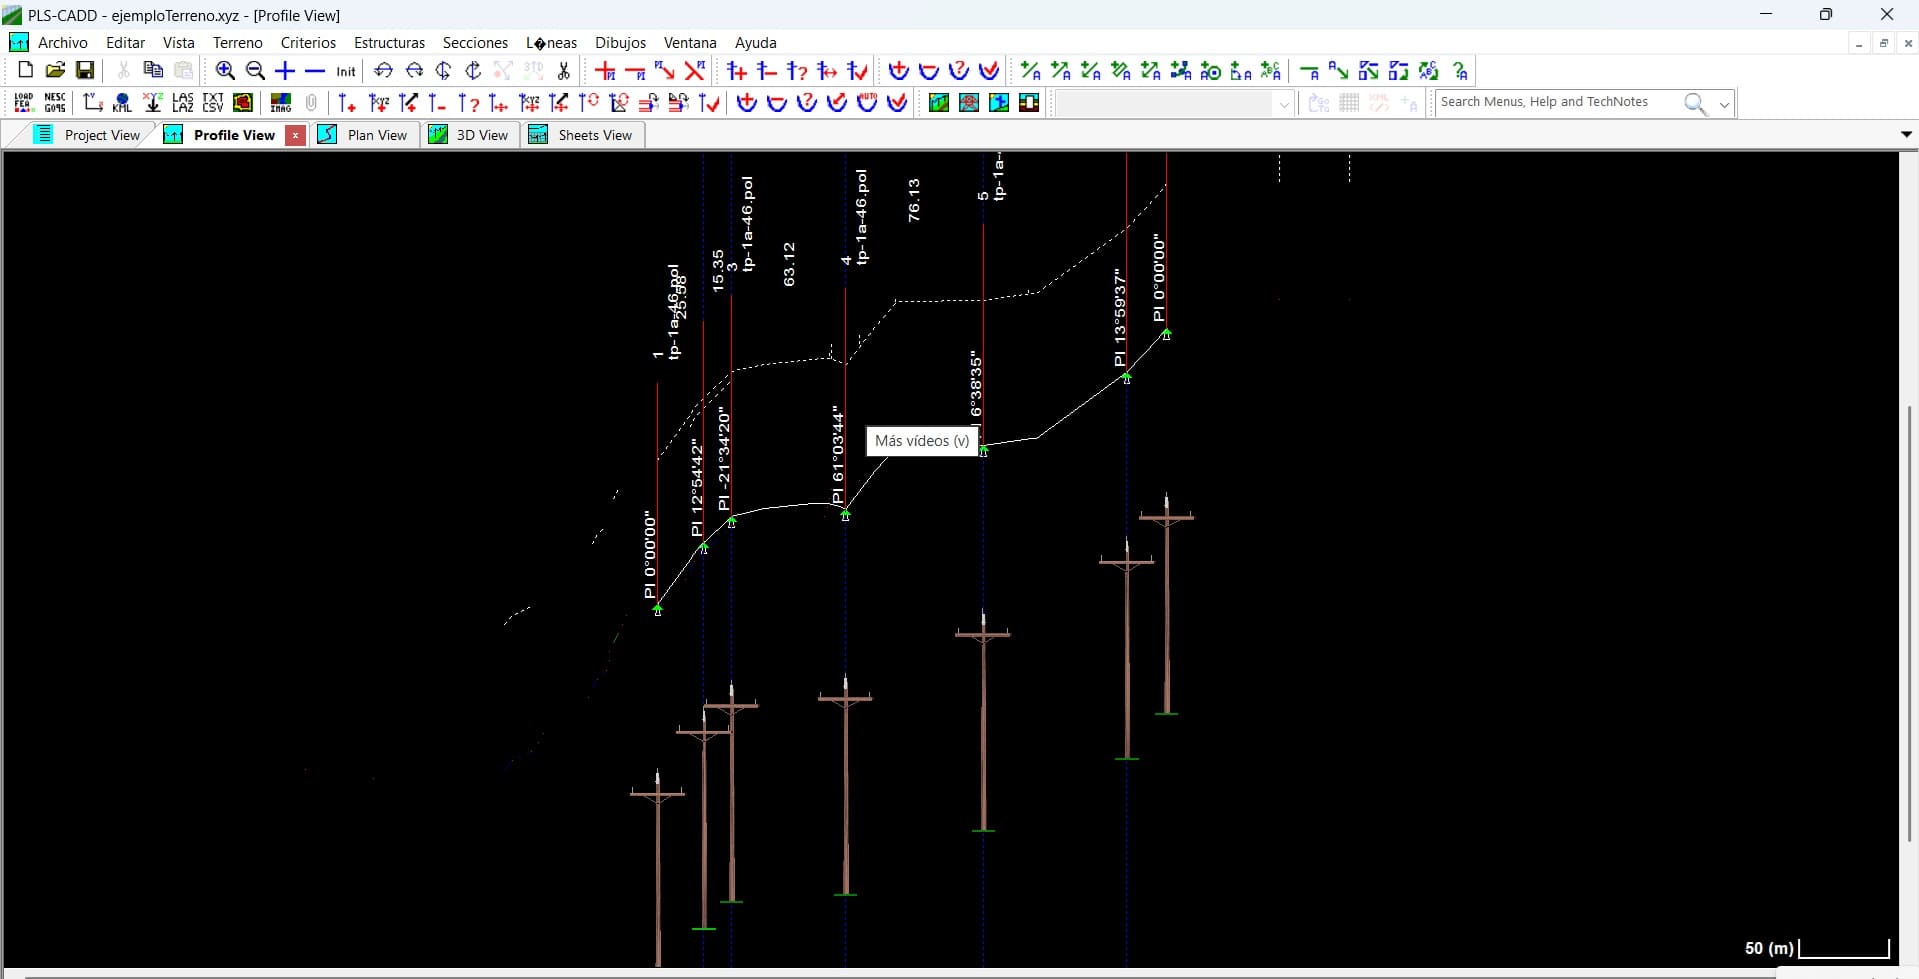The width and height of the screenshot is (1919, 979).
Task: Click the KML import globe icon
Action: click(x=122, y=103)
